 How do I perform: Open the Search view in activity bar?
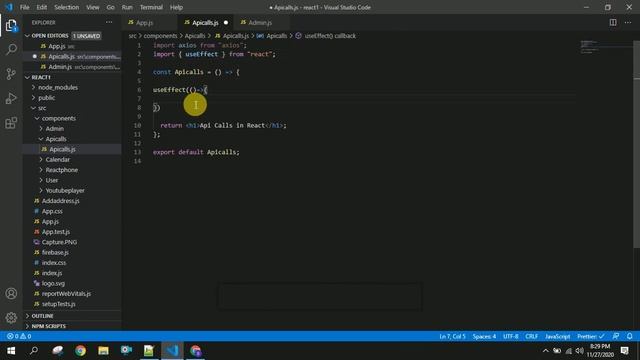point(11,50)
